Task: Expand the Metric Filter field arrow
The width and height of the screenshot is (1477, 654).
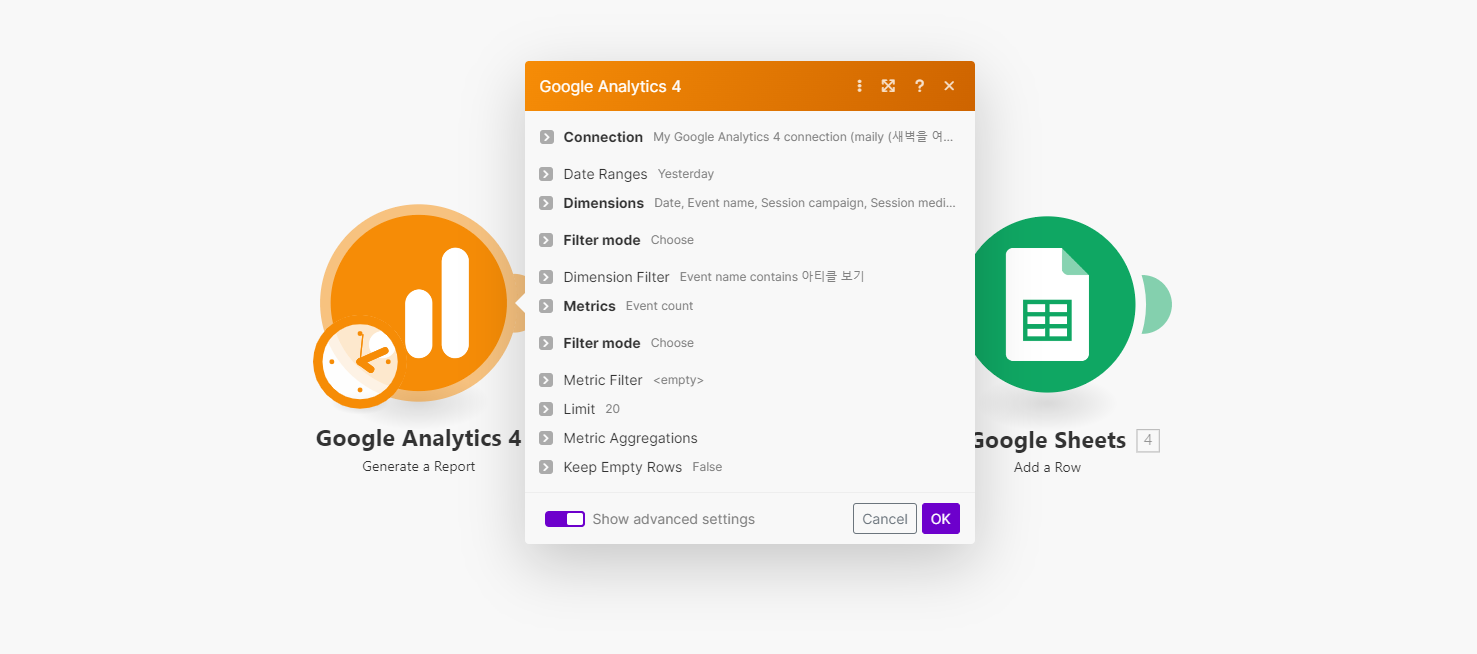Action: pos(546,380)
